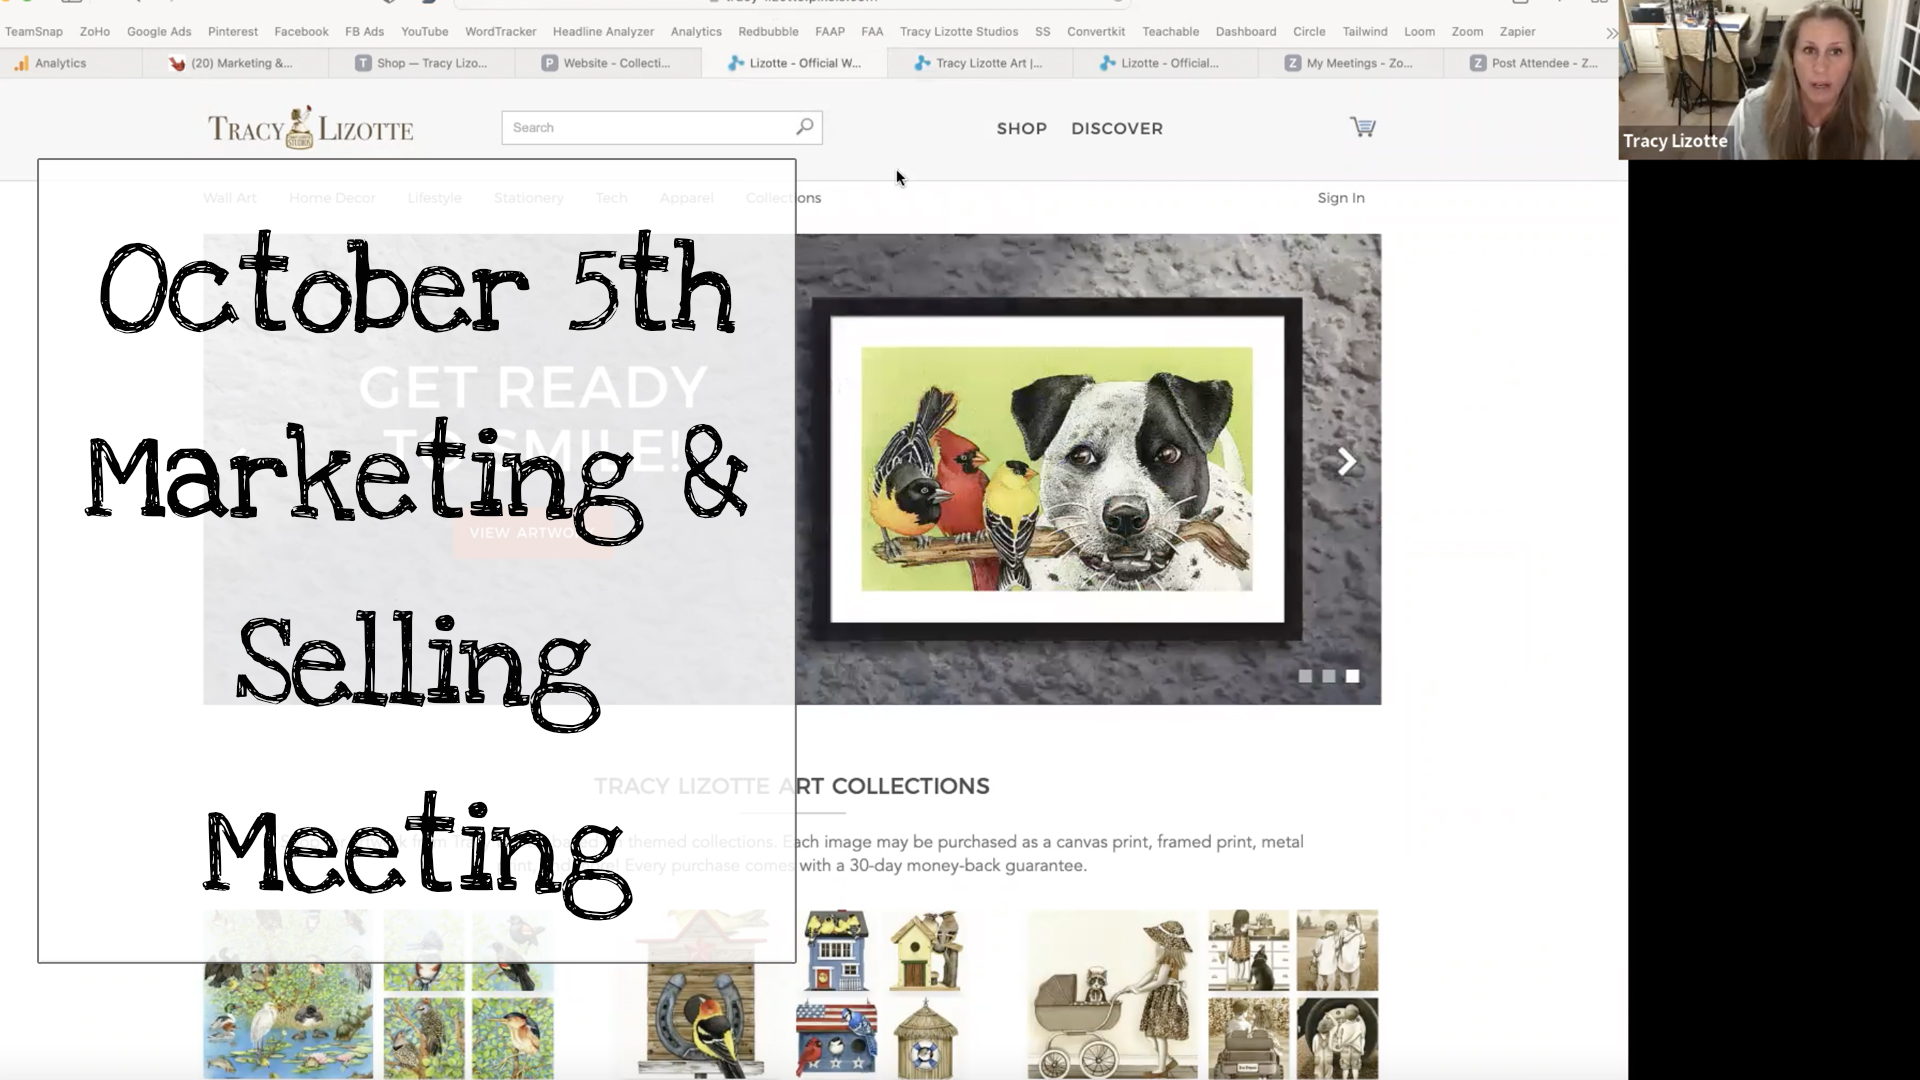
Task: Open FB Ads bookmark
Action: [x=364, y=32]
